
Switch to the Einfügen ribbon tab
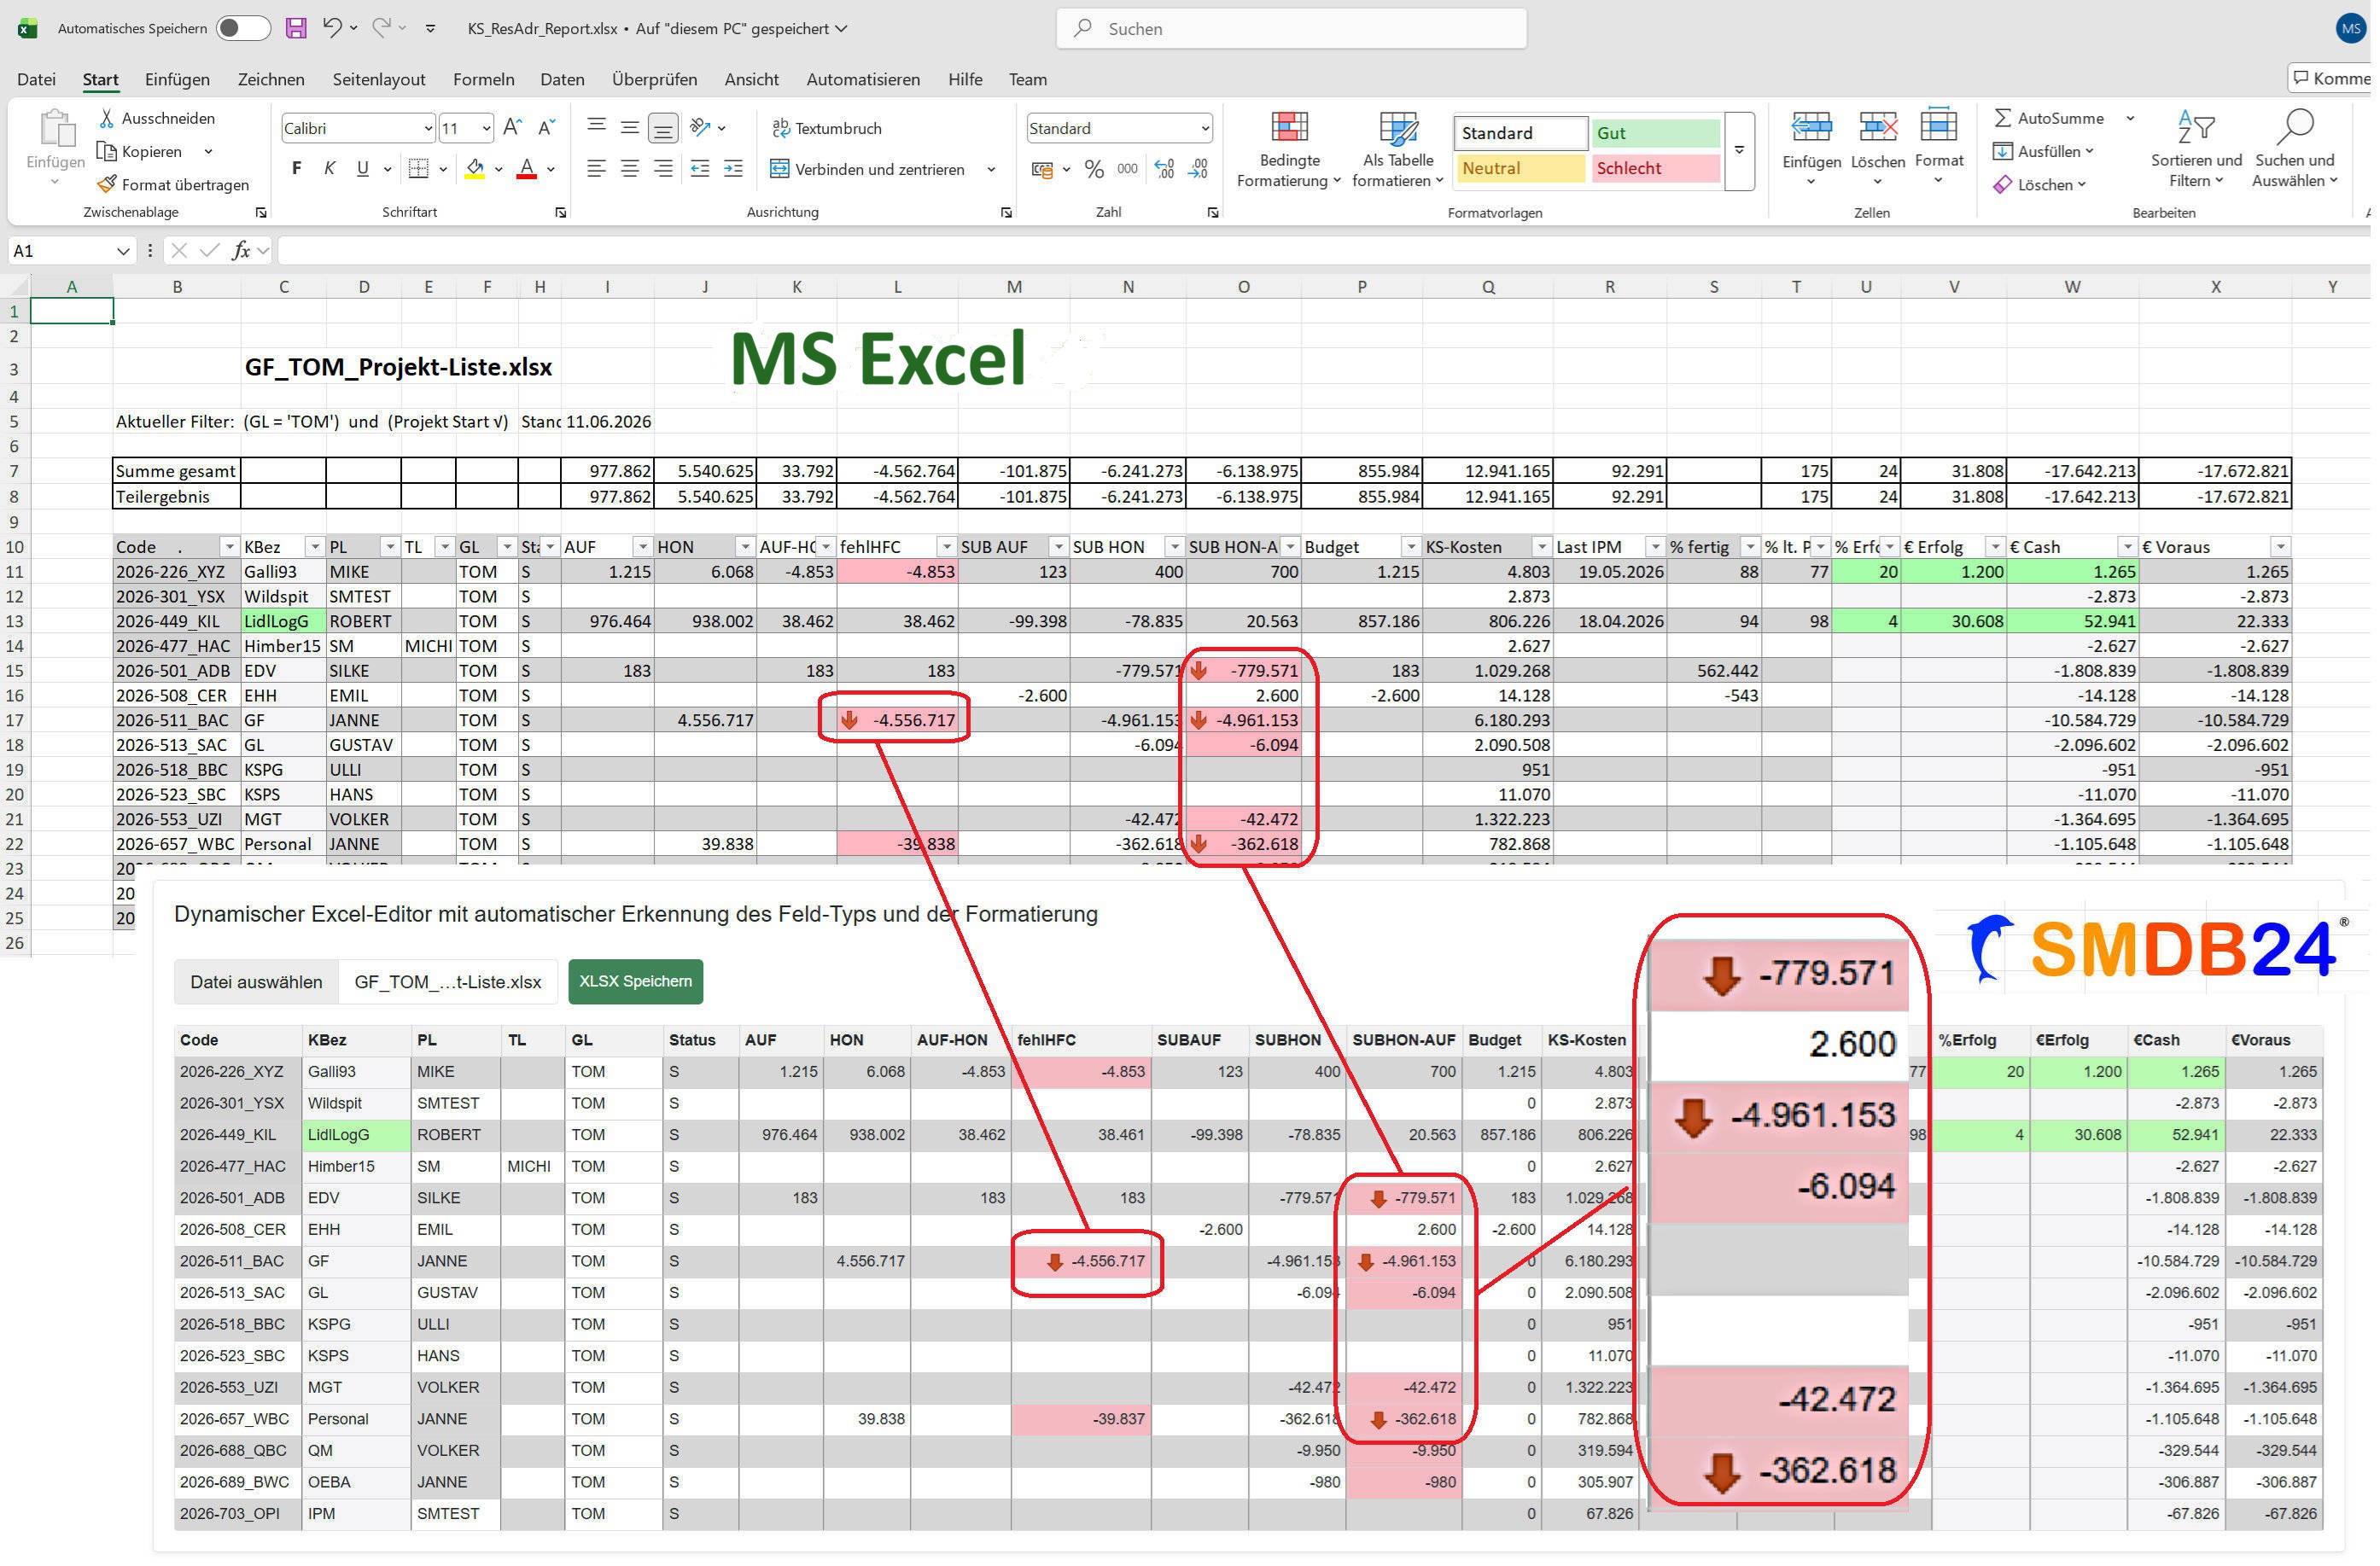coord(177,79)
